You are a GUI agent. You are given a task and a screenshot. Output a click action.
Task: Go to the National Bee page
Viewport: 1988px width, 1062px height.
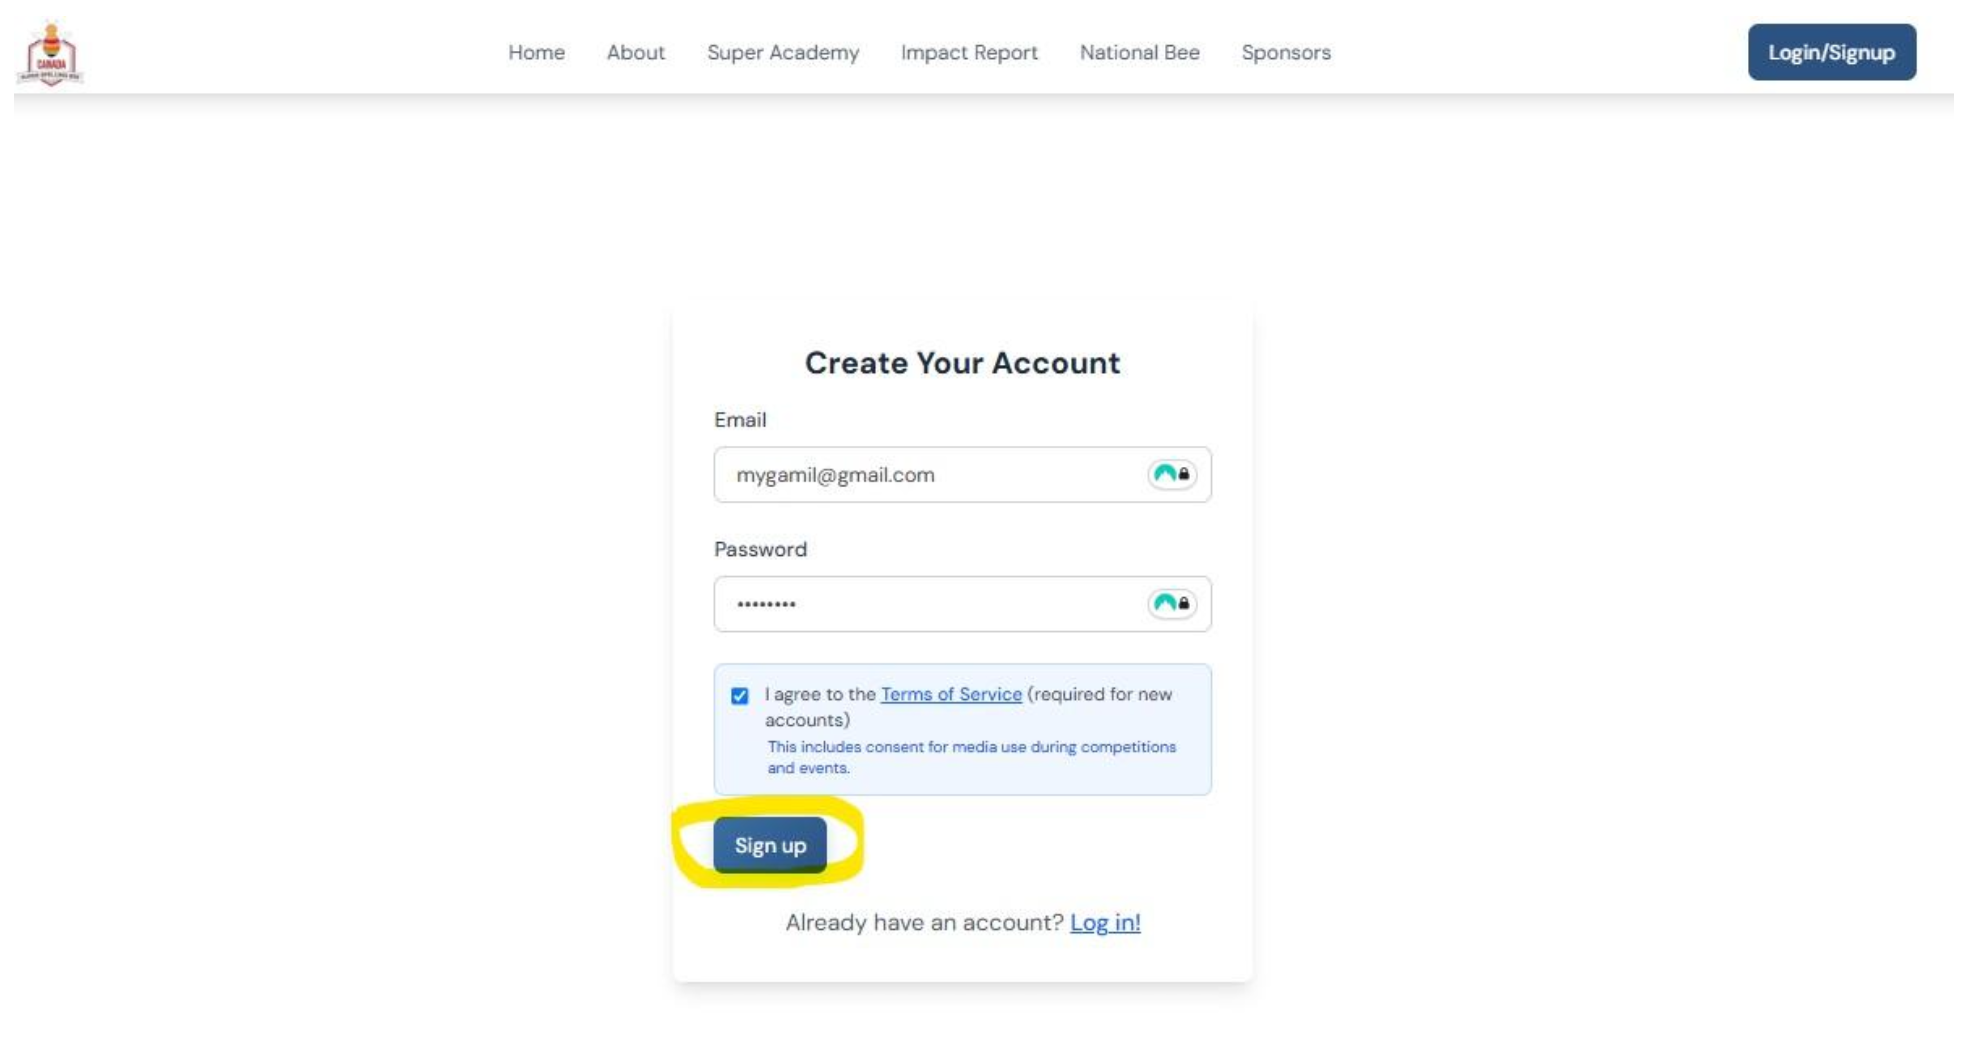click(x=1139, y=53)
